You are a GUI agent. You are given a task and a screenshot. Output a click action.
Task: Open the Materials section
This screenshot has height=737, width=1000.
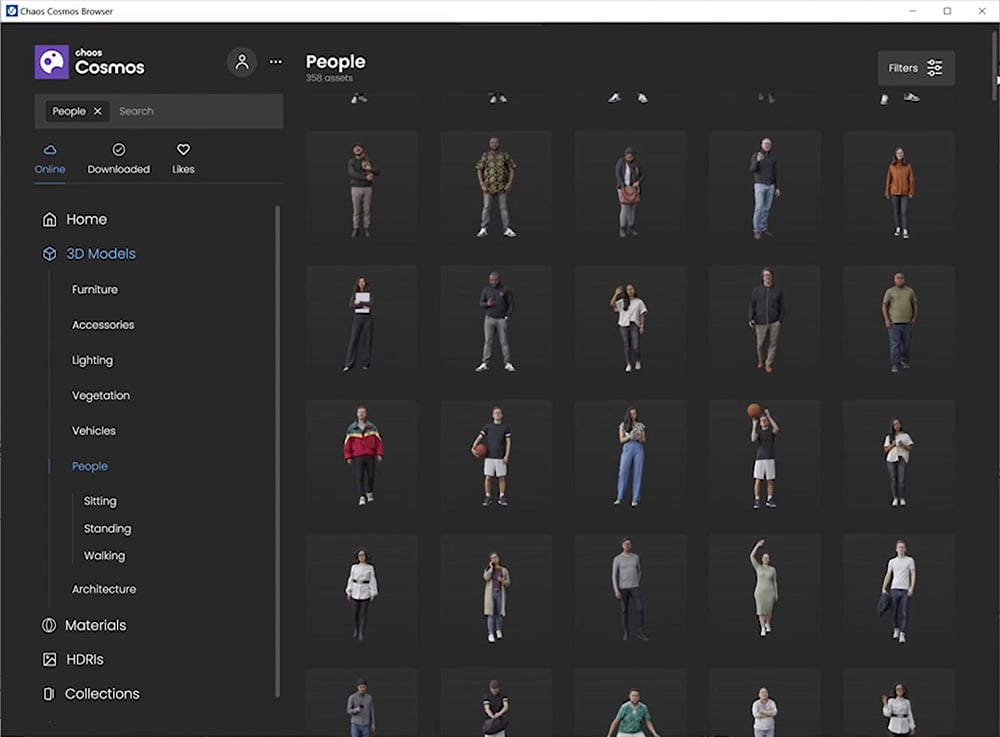[x=84, y=625]
